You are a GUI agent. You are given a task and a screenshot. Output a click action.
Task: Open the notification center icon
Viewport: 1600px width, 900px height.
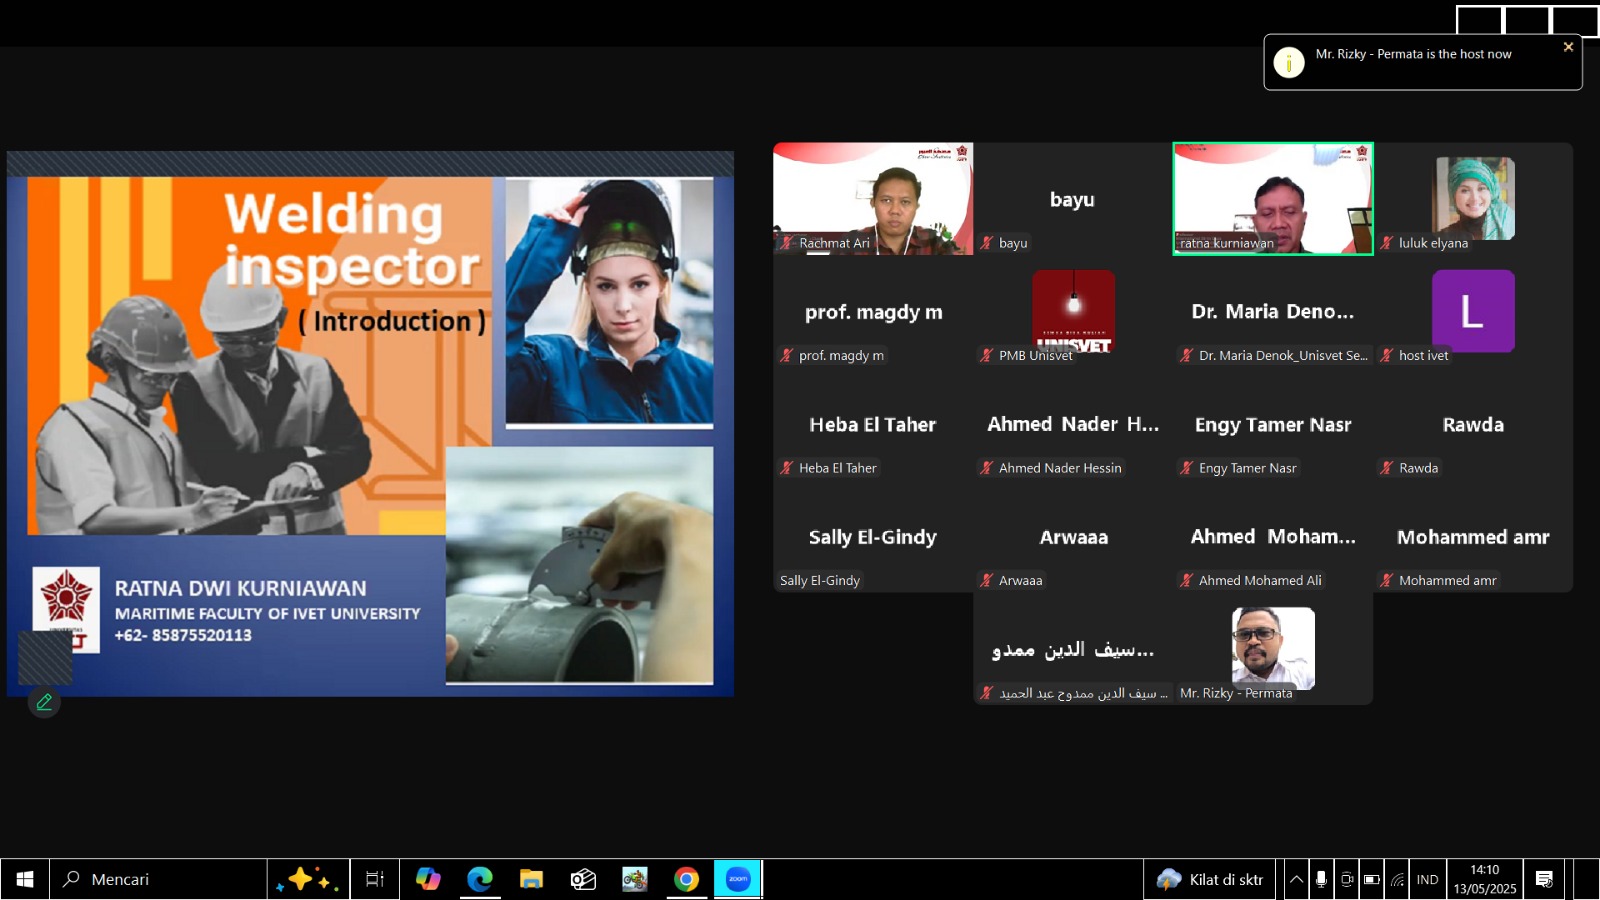click(x=1544, y=879)
